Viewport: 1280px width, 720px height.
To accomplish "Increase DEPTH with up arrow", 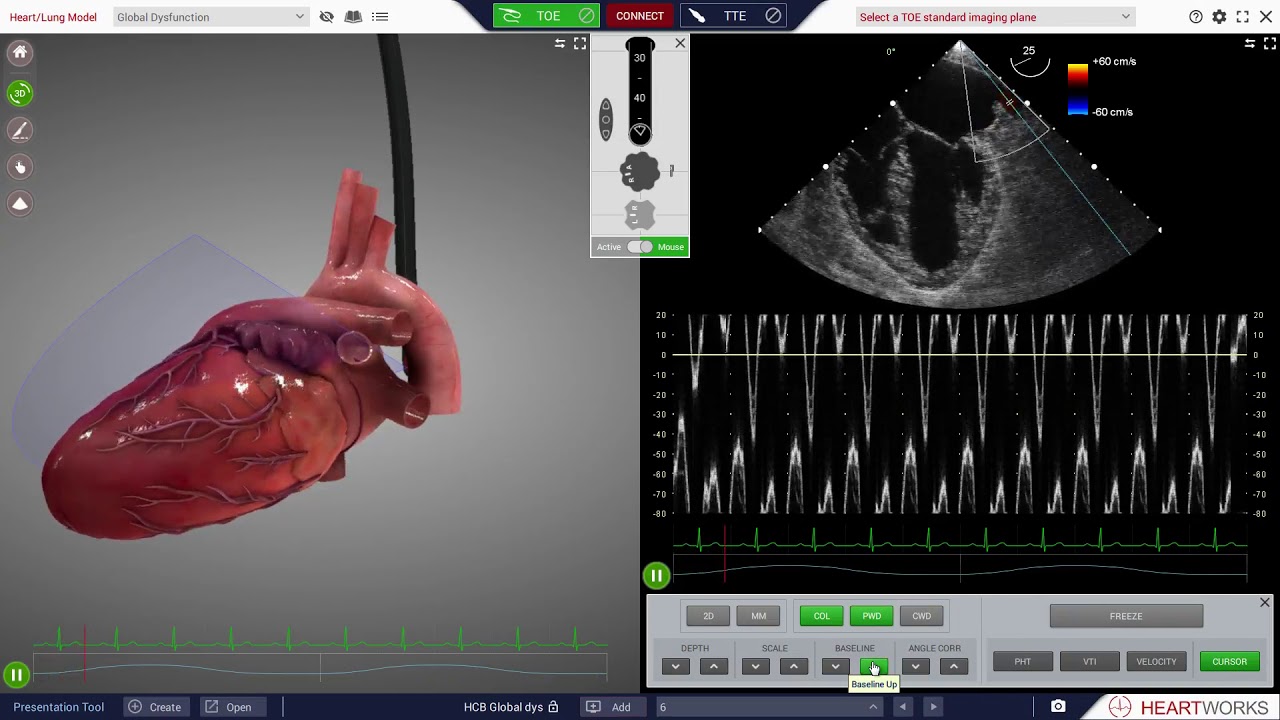I will 713,666.
